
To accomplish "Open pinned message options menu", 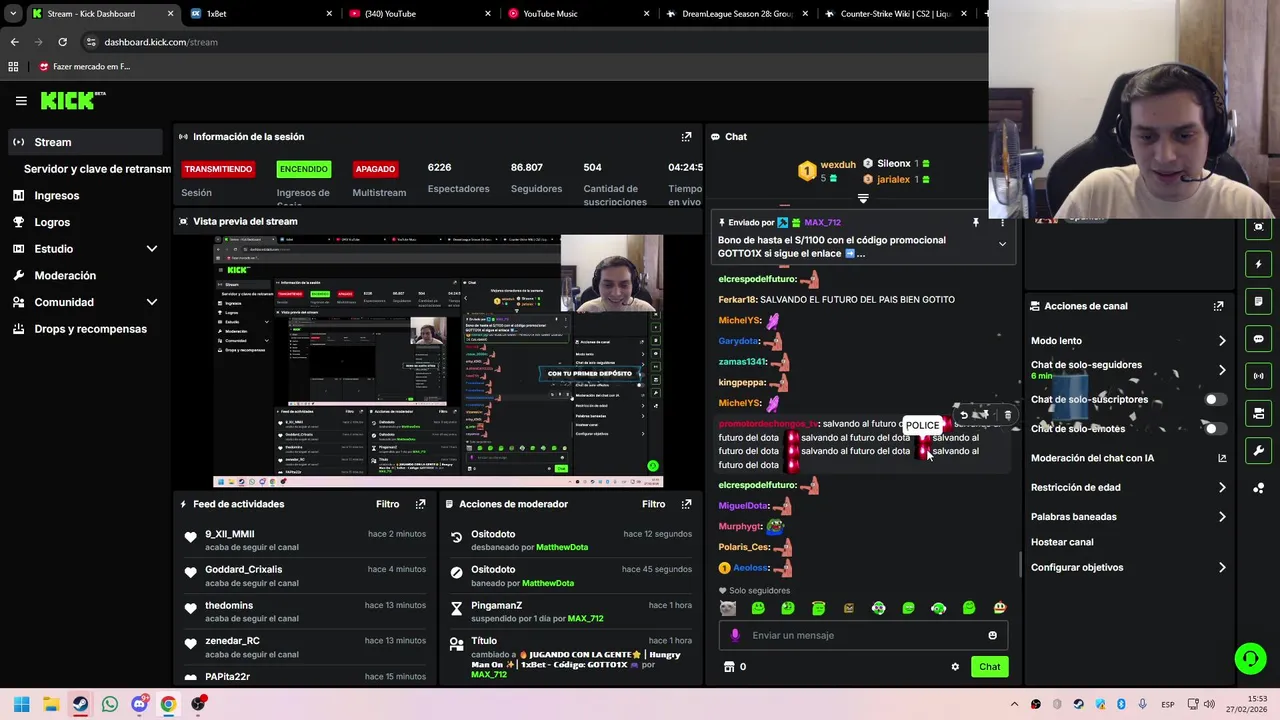I will [1002, 223].
